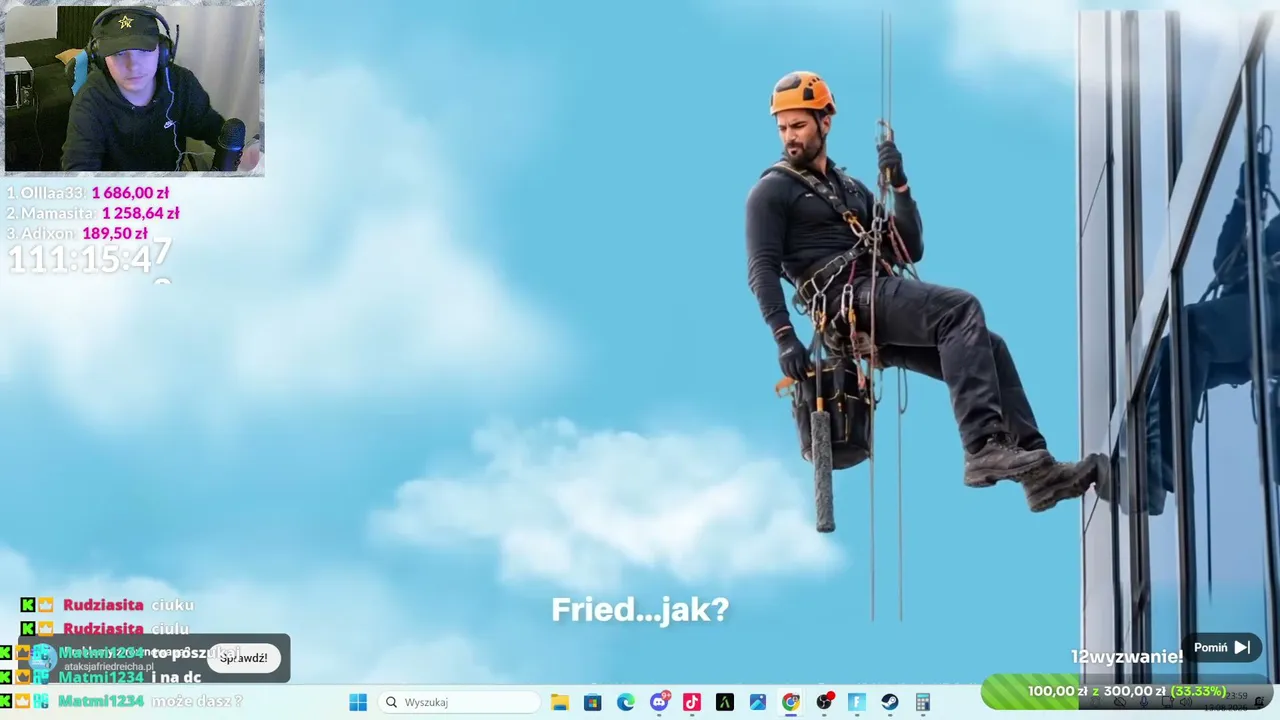Launch Microsoft Store from the taskbar

click(x=593, y=702)
